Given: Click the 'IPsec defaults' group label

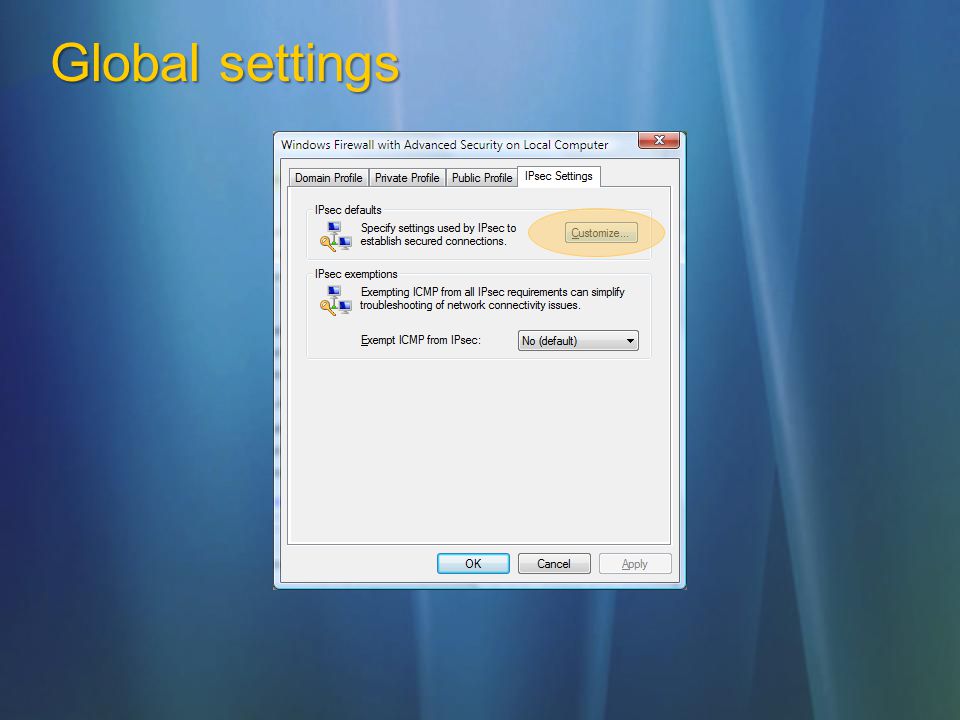Looking at the screenshot, I should [348, 209].
